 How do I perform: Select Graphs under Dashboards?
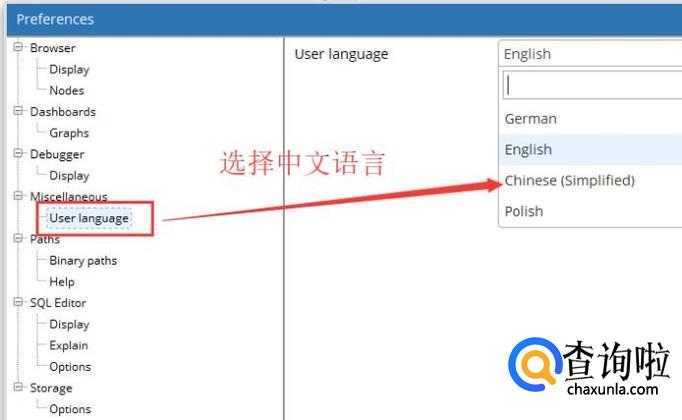coord(69,133)
